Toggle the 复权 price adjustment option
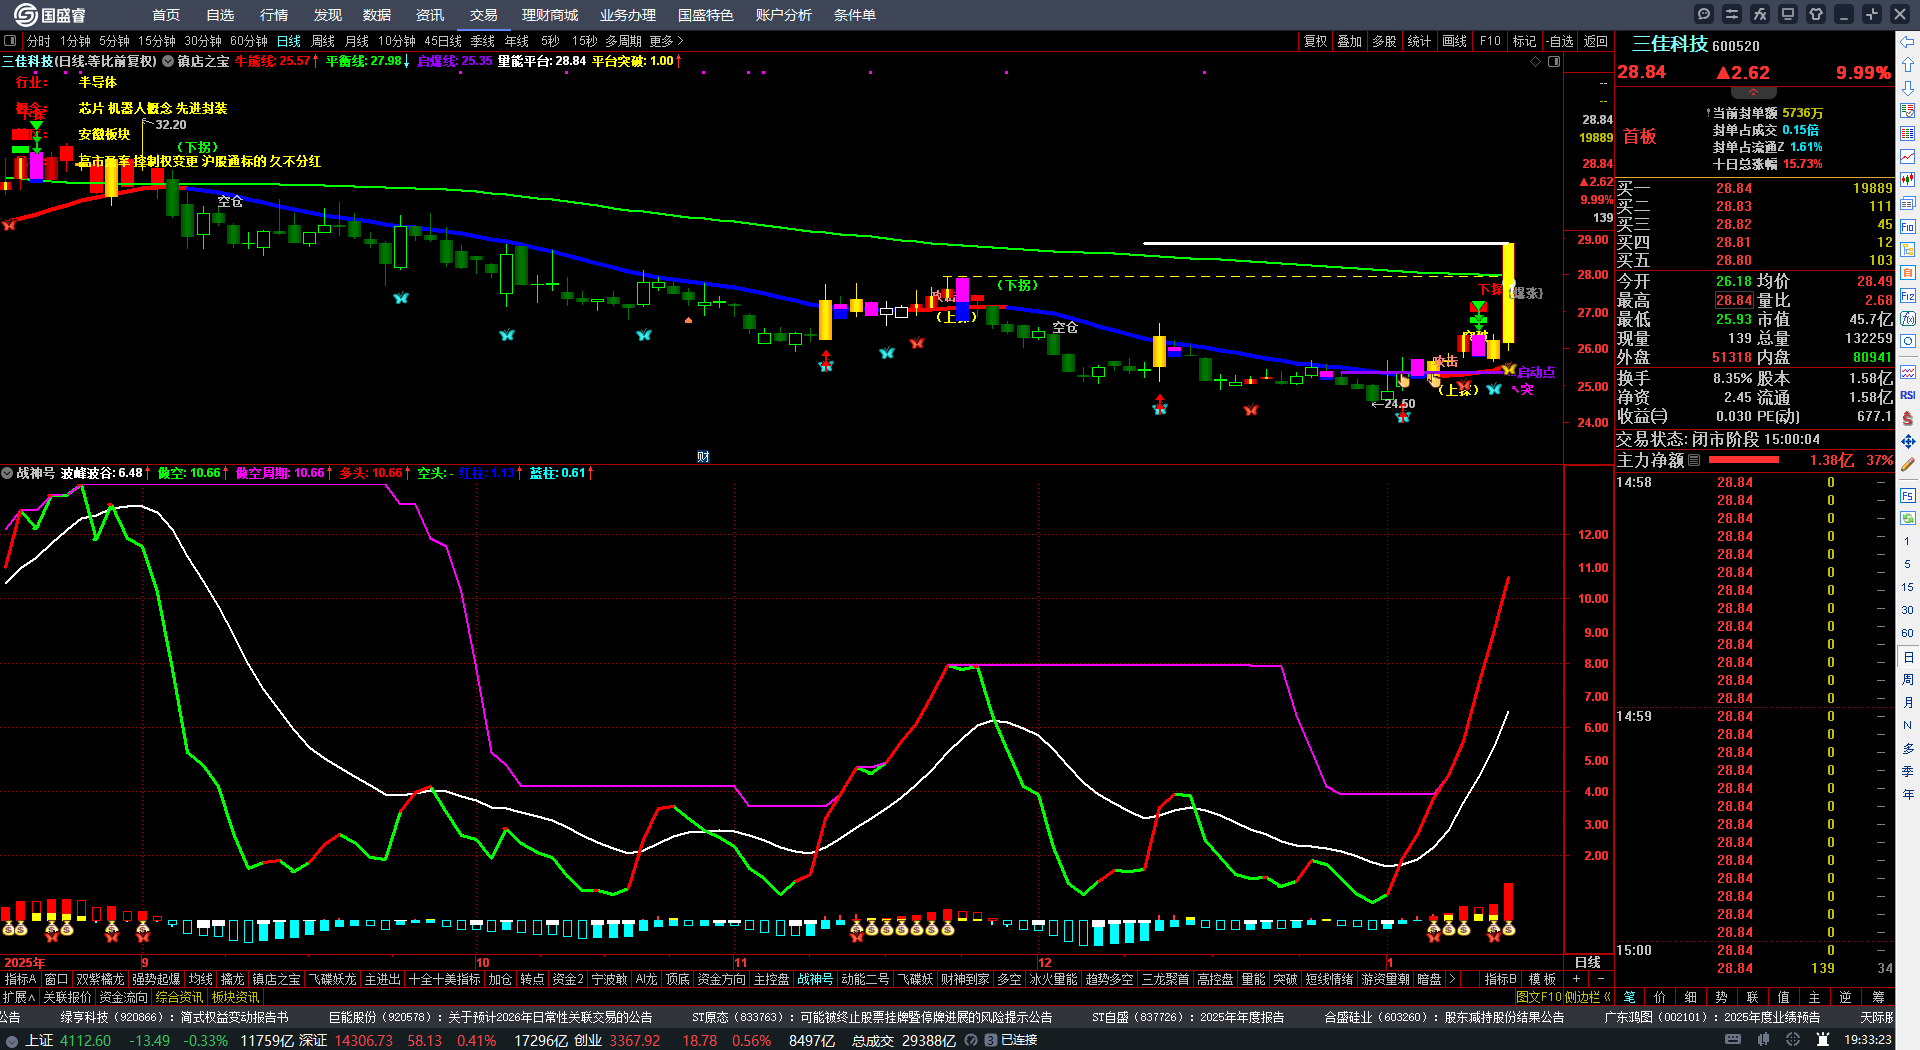The width and height of the screenshot is (1920, 1050). click(1315, 41)
